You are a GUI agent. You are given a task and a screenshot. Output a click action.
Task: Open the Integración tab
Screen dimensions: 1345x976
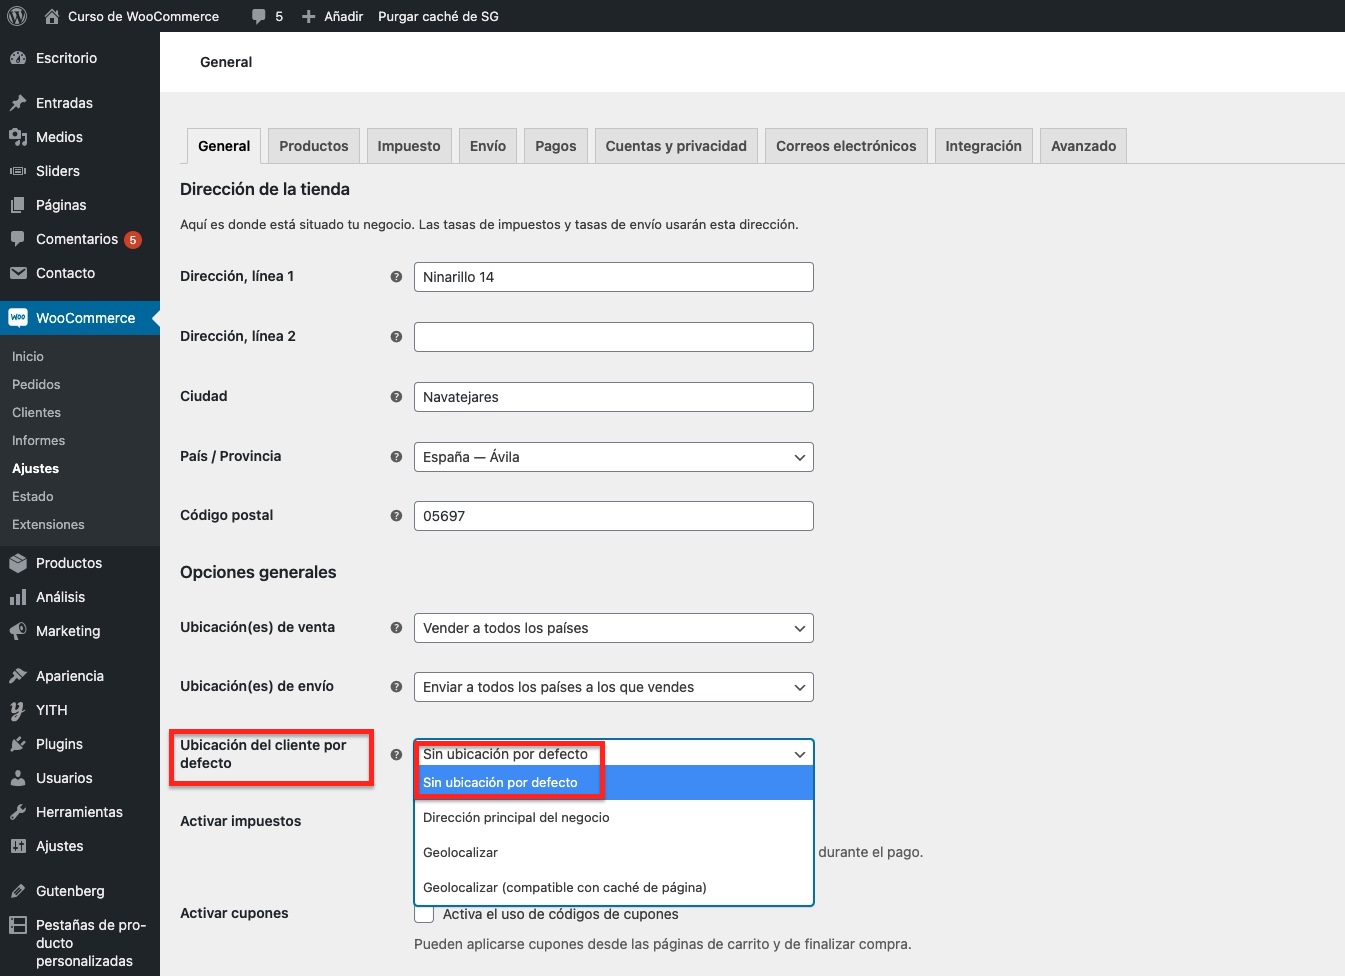[984, 146]
